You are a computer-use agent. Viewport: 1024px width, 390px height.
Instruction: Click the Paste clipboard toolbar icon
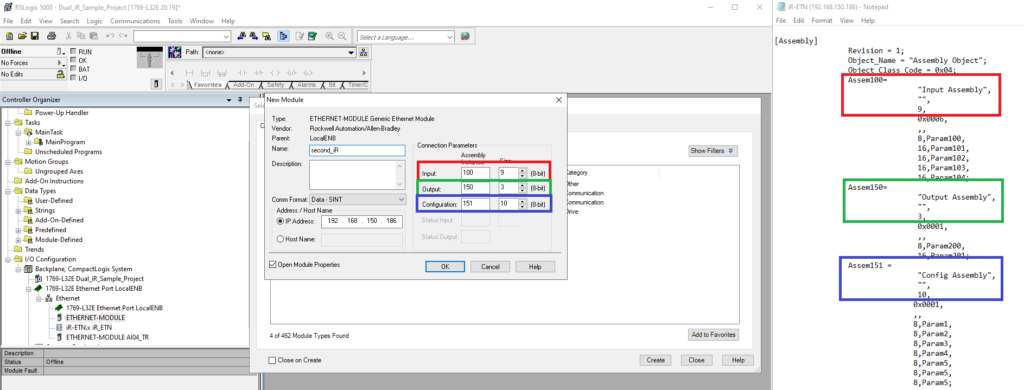(x=93, y=36)
